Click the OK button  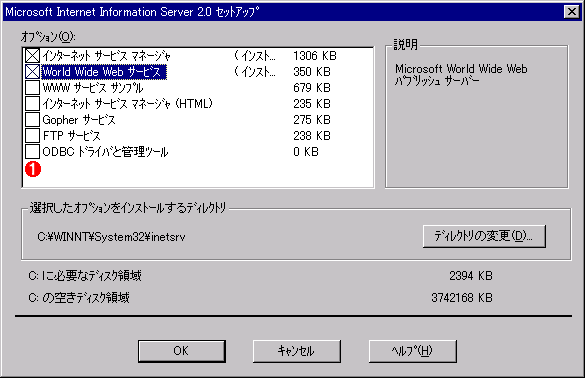(x=182, y=351)
